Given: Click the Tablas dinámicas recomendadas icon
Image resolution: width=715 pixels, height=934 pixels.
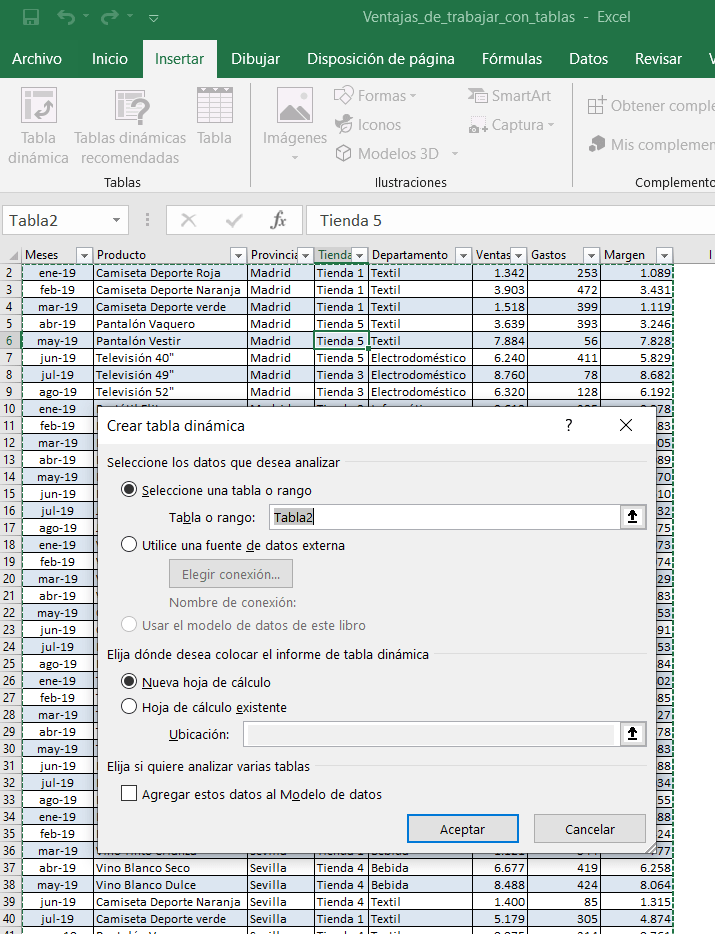Looking at the screenshot, I should click(131, 107).
